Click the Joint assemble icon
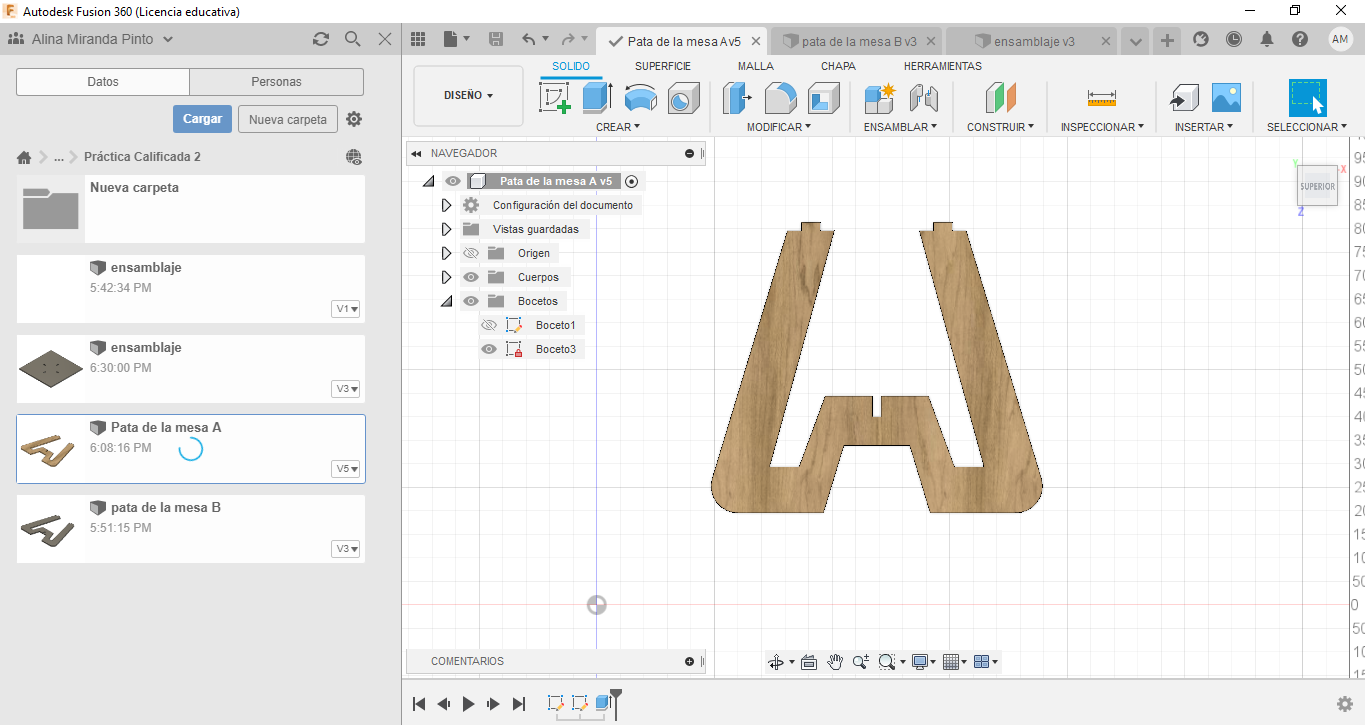The width and height of the screenshot is (1365, 725). point(924,98)
